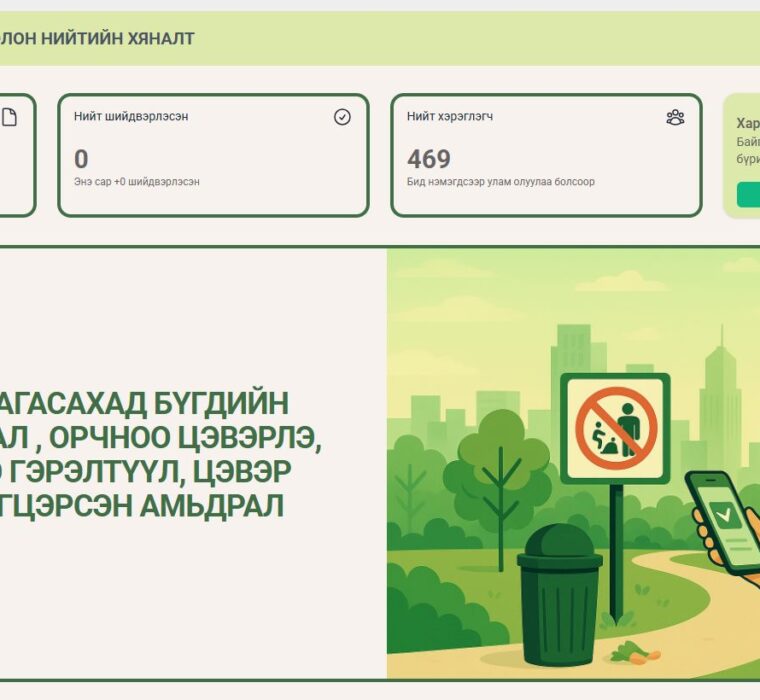Screen dimensions: 760x700
Task: Select the Энэ сар +0 шийдвэрлэсэн subtitle
Action: [x=136, y=182]
